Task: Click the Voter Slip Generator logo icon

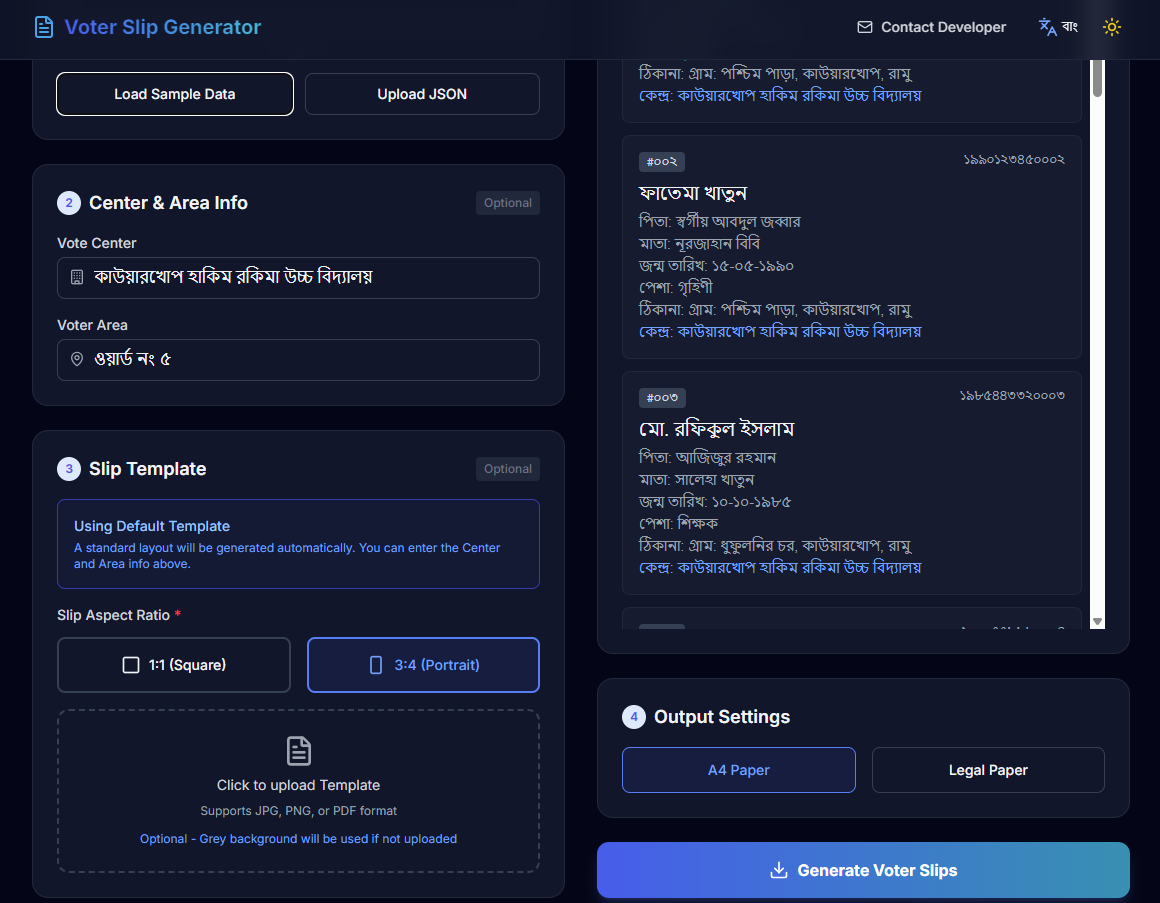Action: 44,27
